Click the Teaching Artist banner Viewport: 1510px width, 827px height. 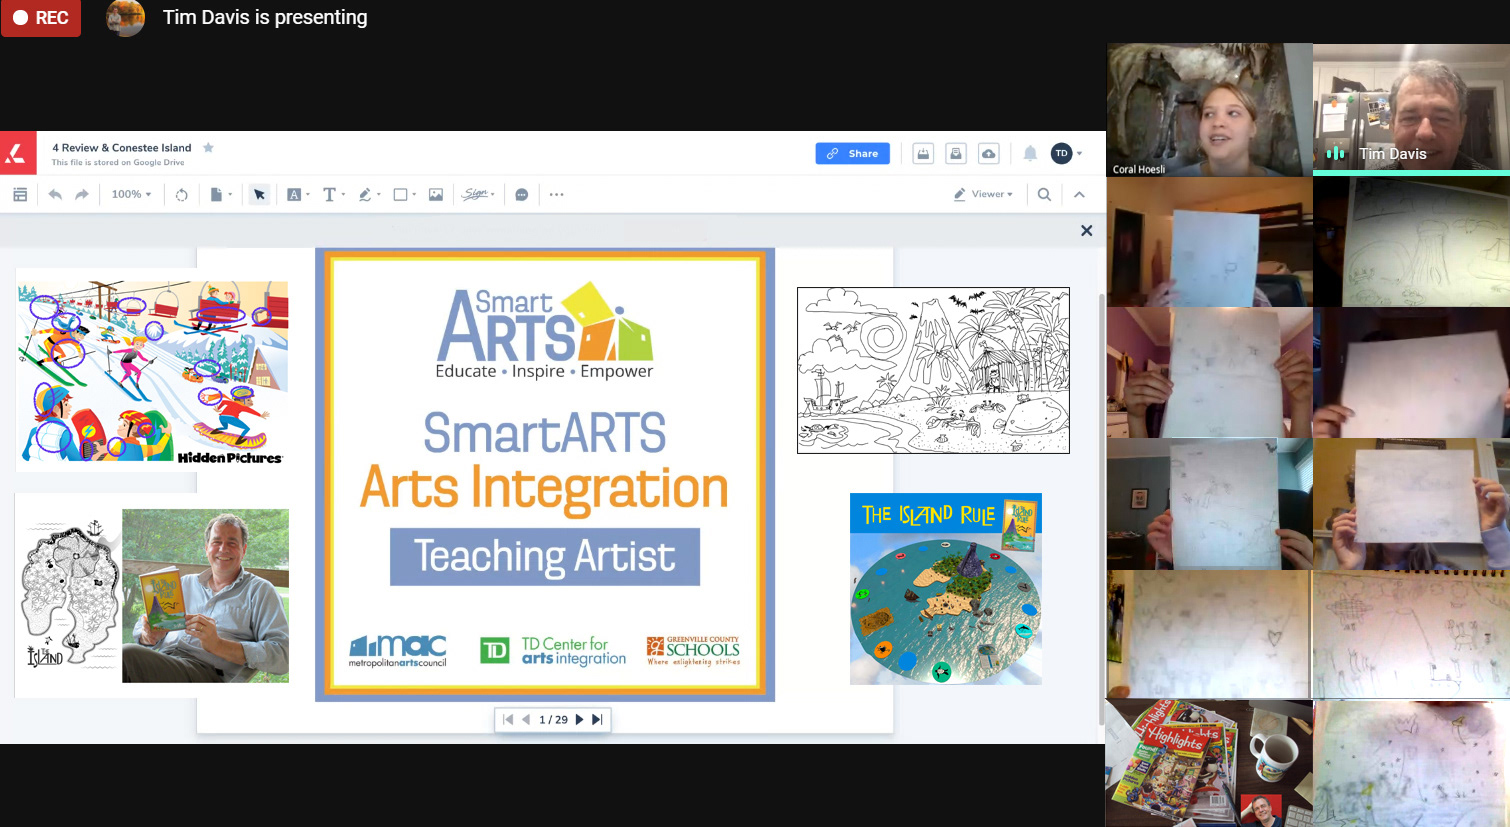coord(545,556)
